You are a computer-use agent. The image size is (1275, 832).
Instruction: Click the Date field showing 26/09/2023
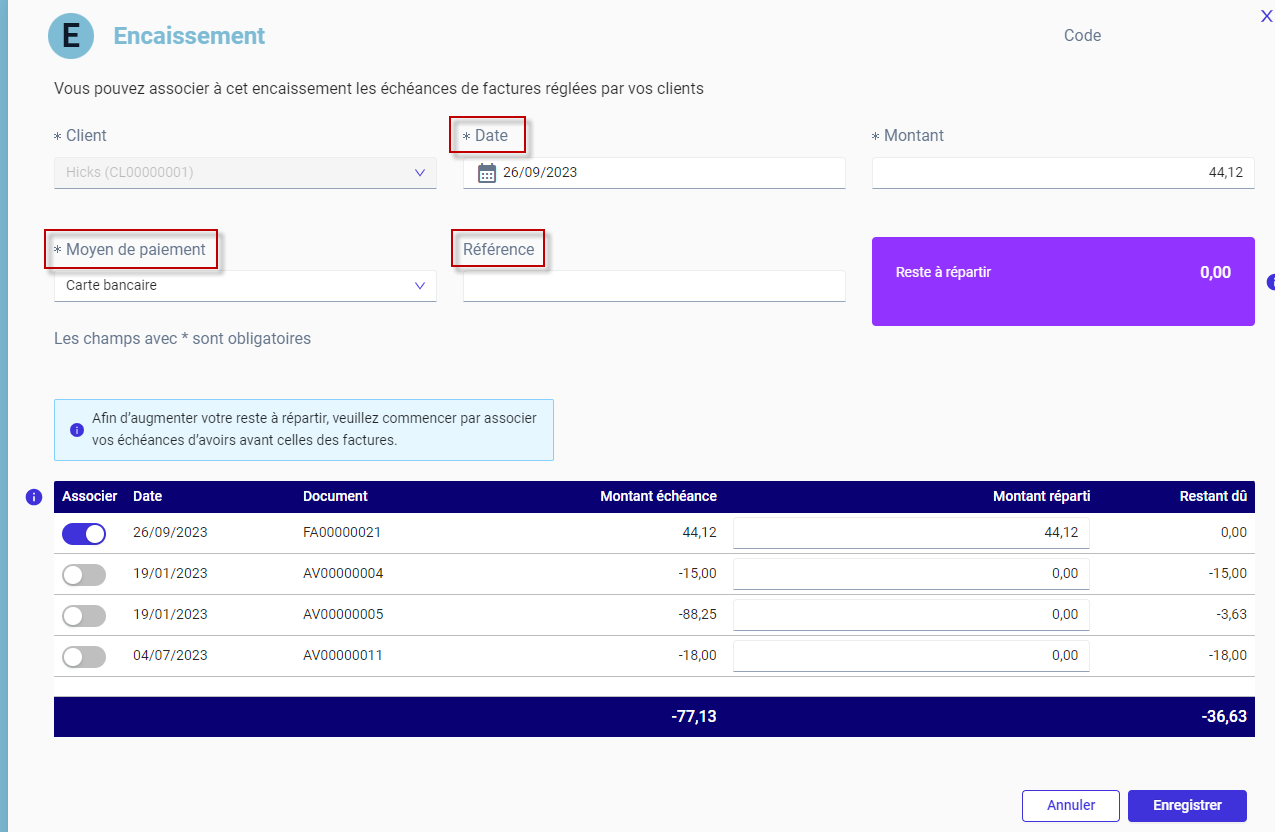654,172
